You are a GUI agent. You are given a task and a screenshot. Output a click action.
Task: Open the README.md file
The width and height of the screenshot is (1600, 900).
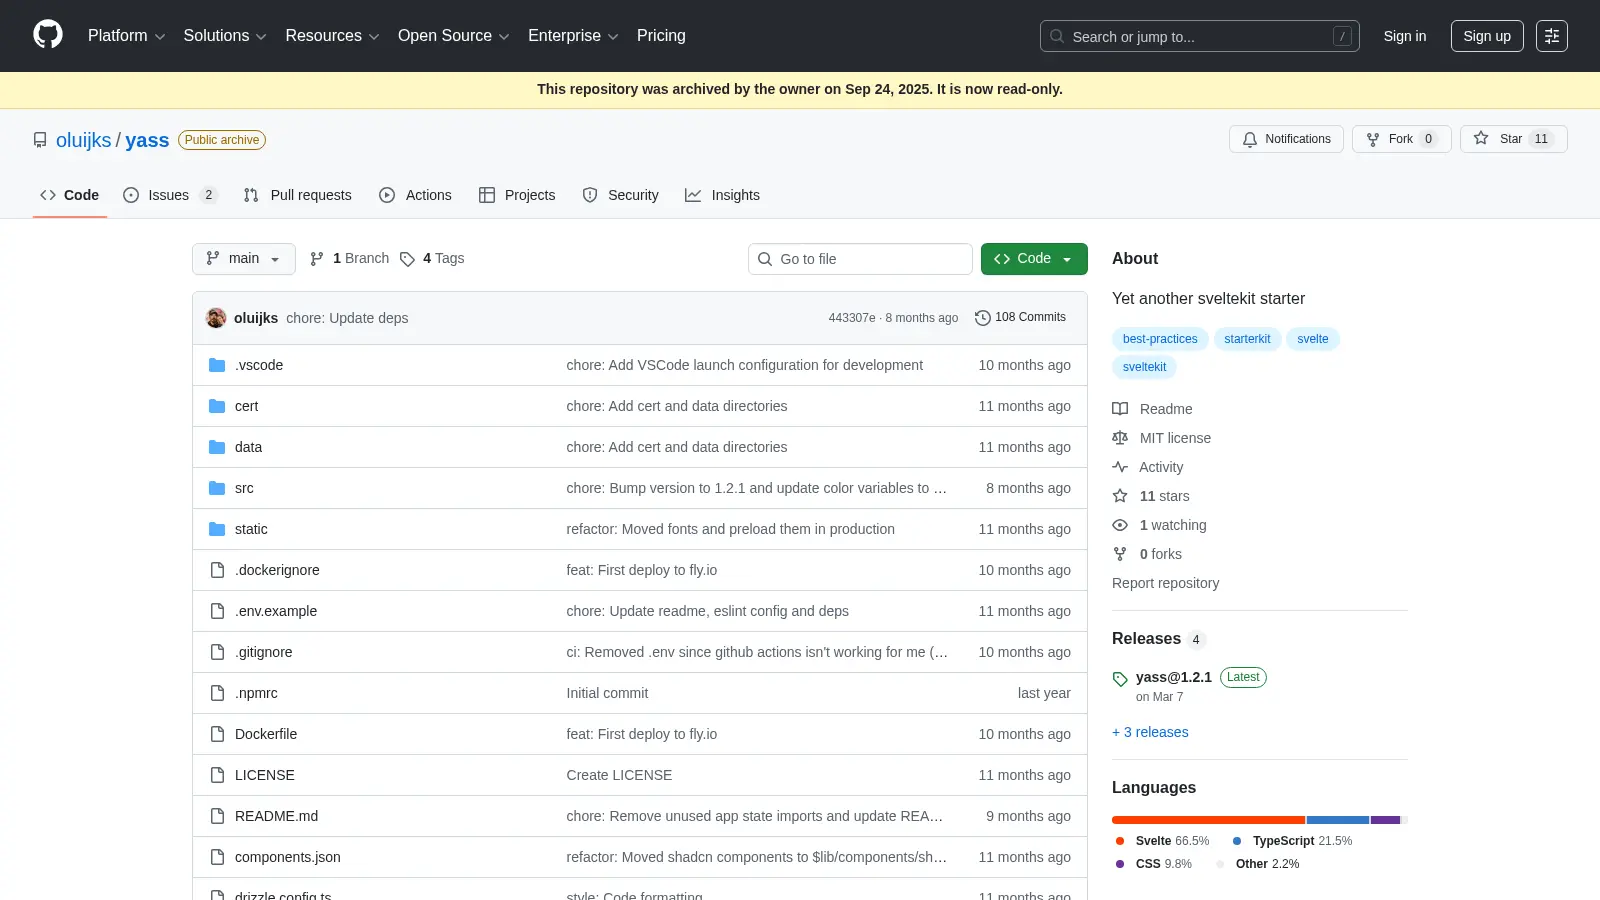pos(276,816)
